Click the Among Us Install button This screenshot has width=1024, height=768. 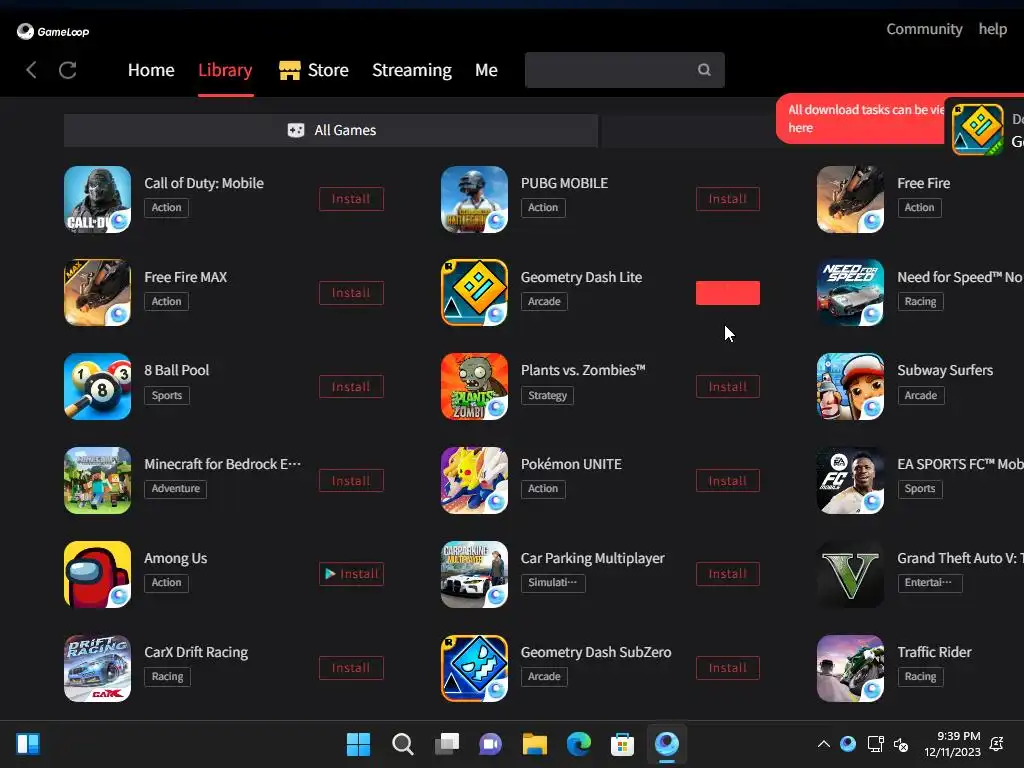[x=351, y=573]
